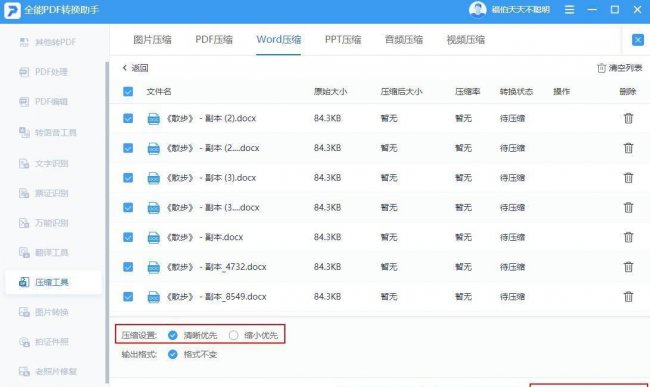Click the app logo in title bar

click(x=12, y=10)
